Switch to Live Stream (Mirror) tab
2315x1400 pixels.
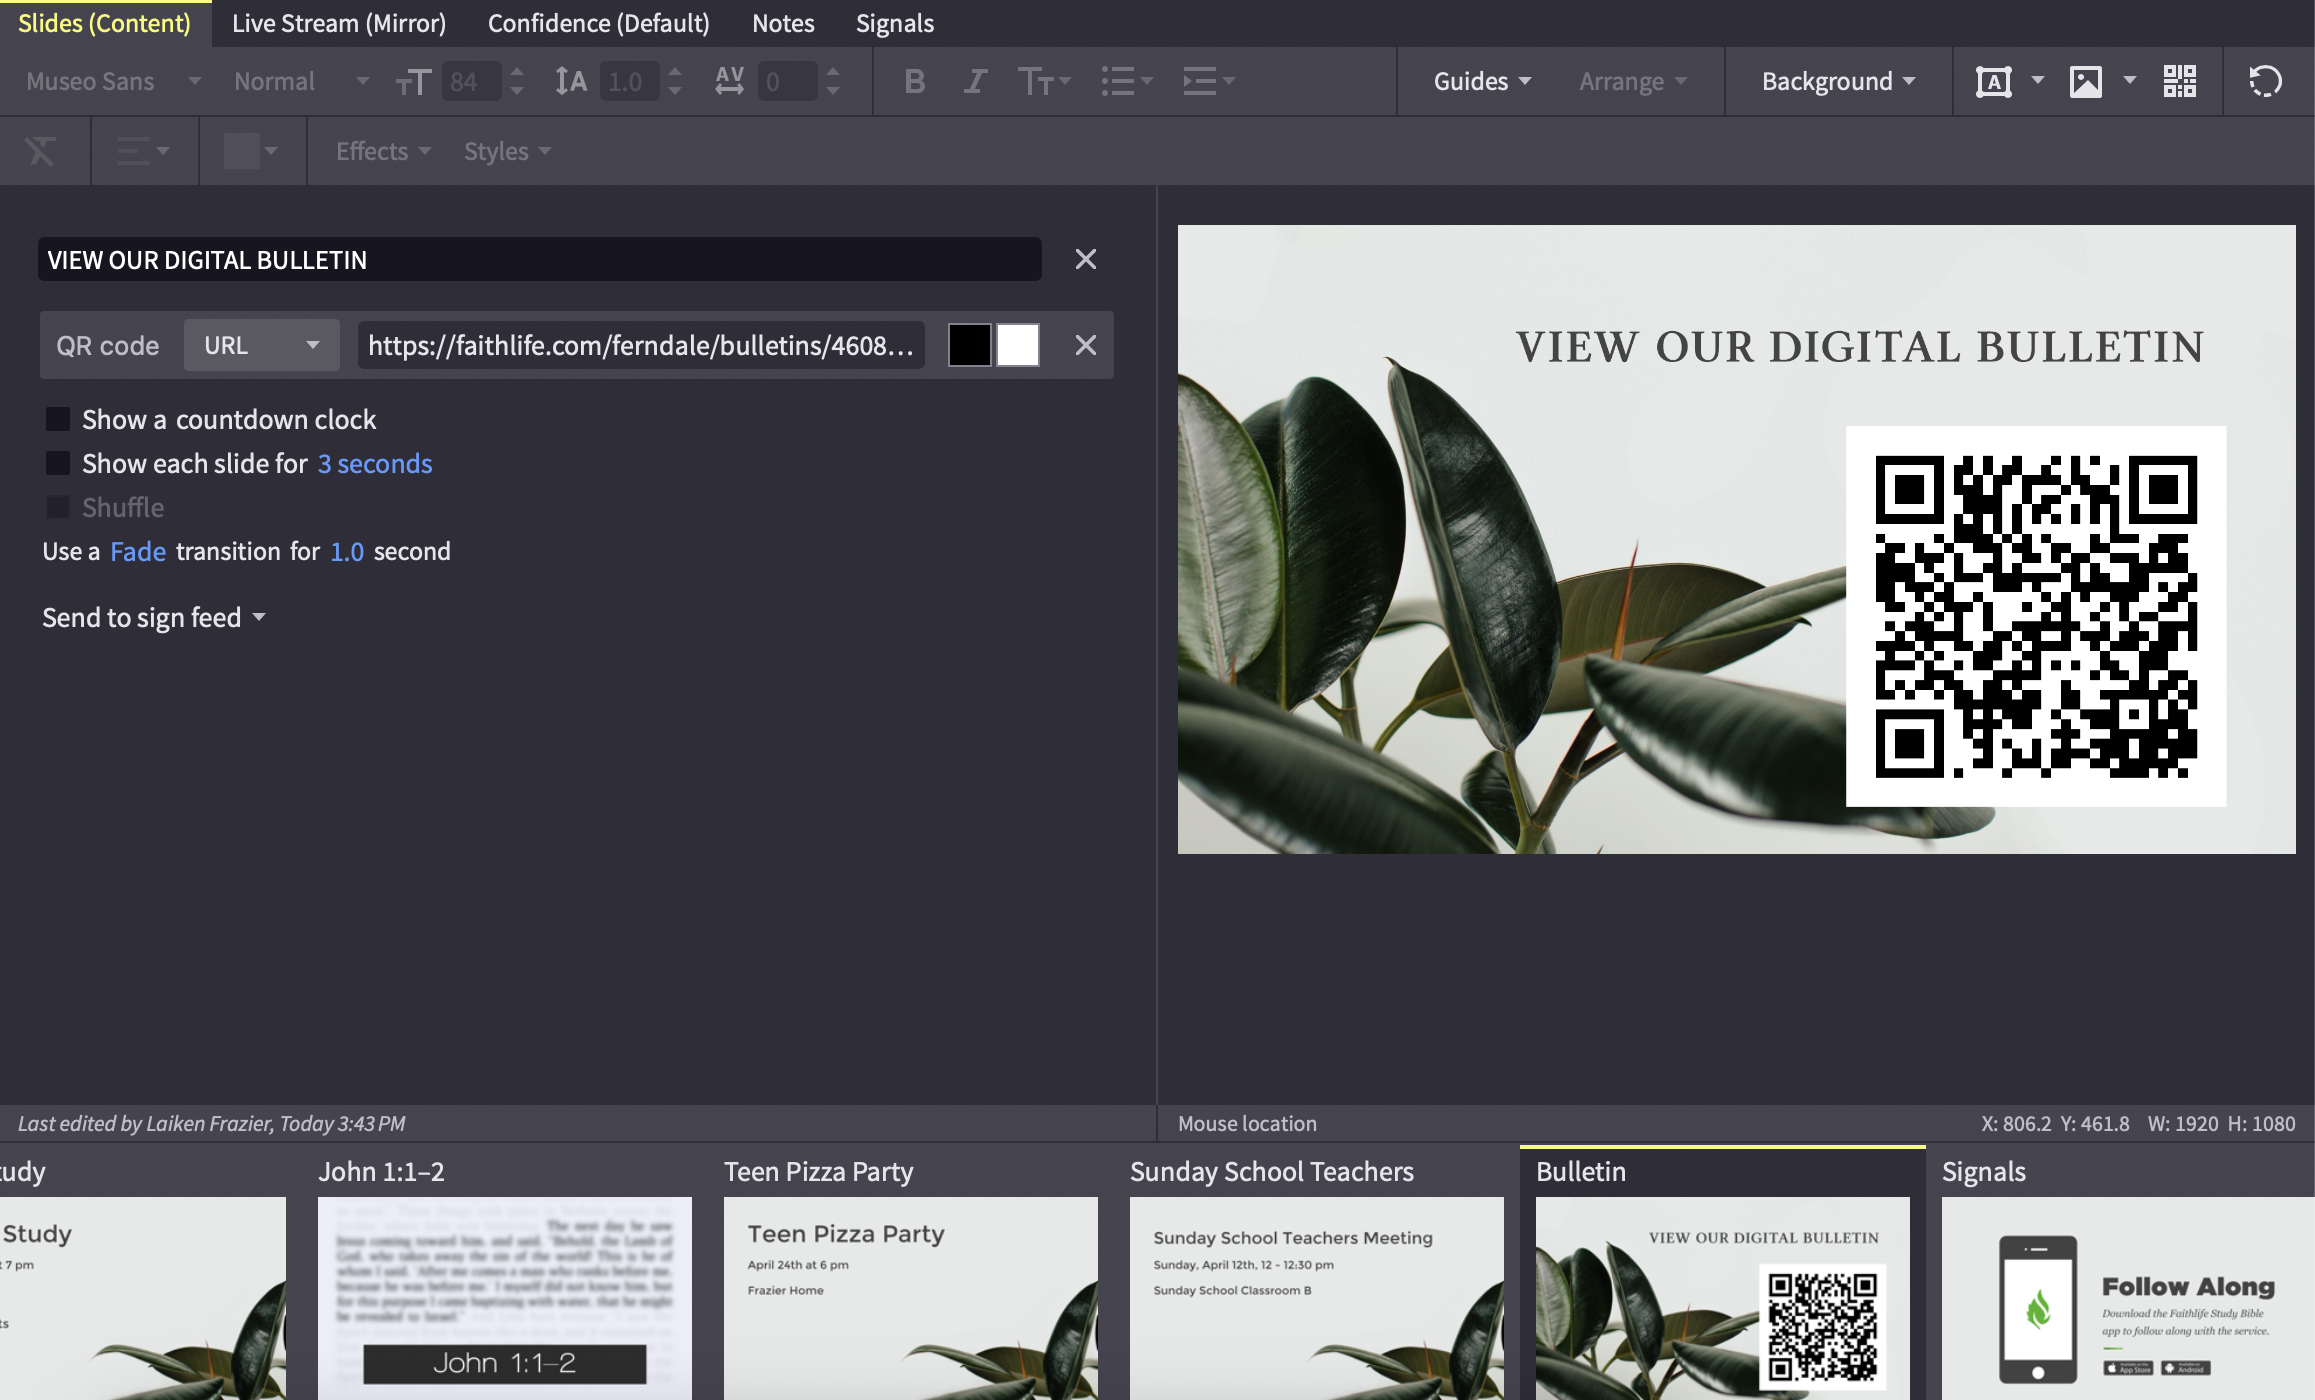(339, 23)
